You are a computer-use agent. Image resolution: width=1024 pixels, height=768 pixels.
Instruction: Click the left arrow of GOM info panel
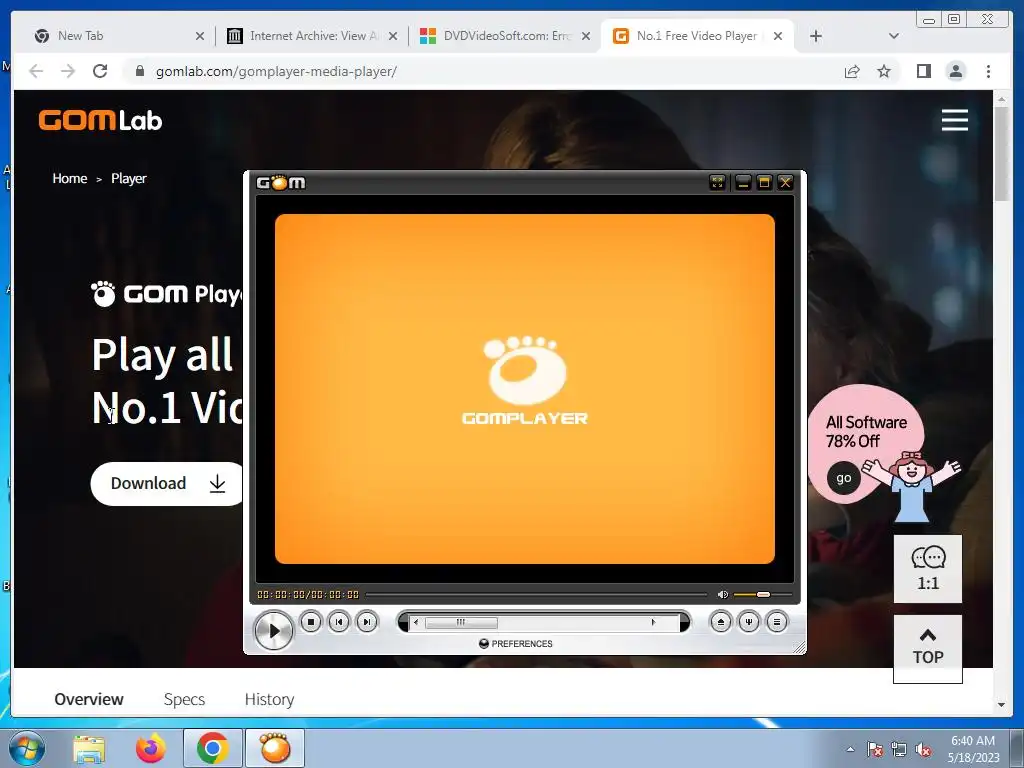pyautogui.click(x=417, y=622)
